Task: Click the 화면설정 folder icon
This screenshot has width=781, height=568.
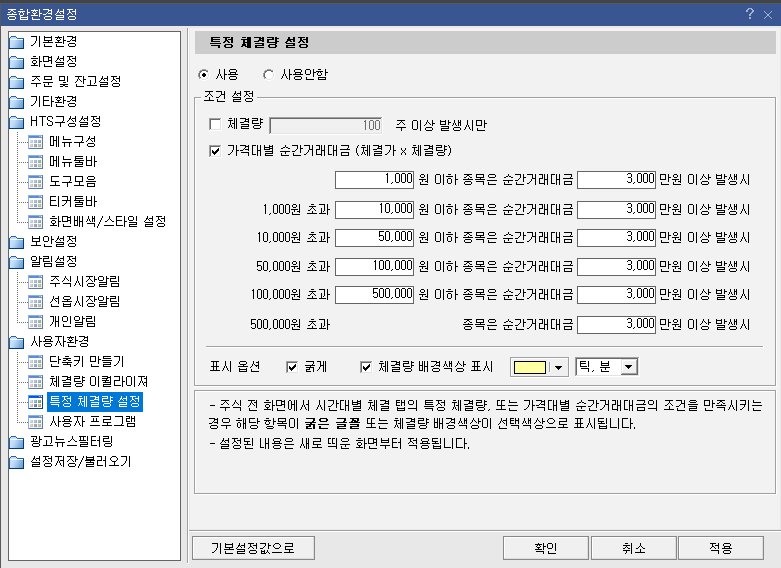Action: [x=16, y=62]
